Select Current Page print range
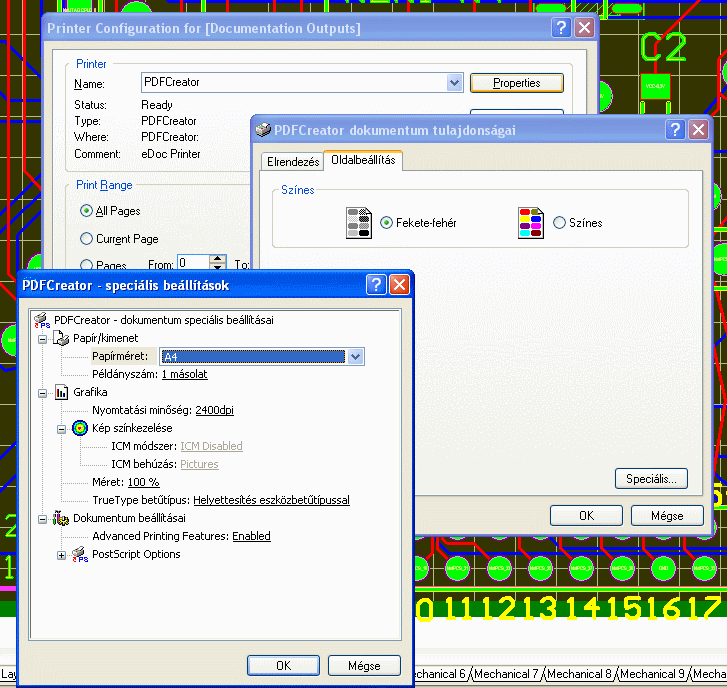Screen dimensions: 727x688 86,239
